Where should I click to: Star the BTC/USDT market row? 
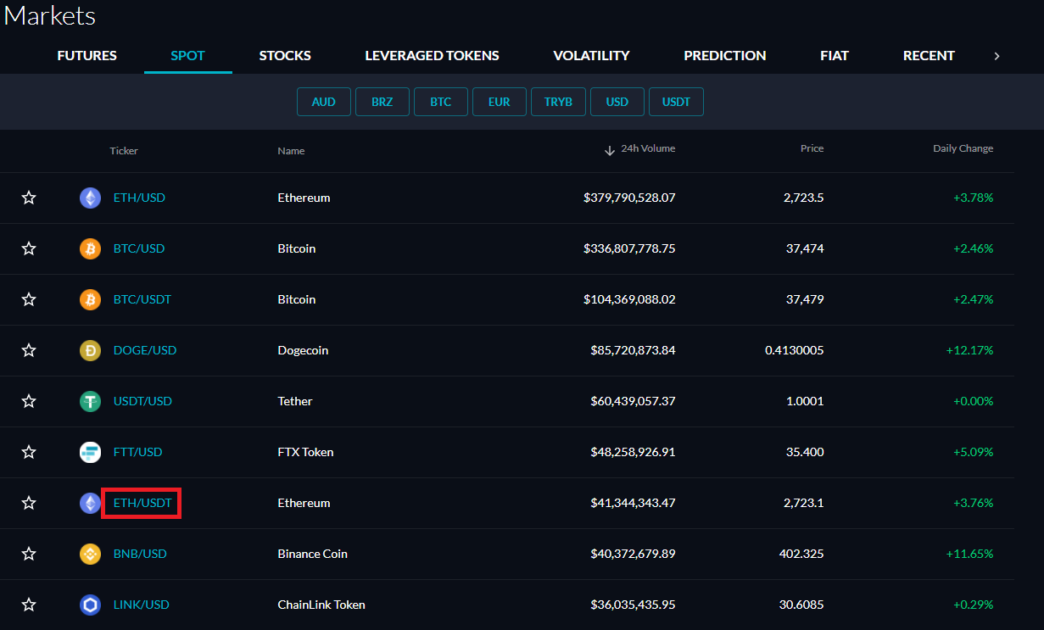pos(29,300)
